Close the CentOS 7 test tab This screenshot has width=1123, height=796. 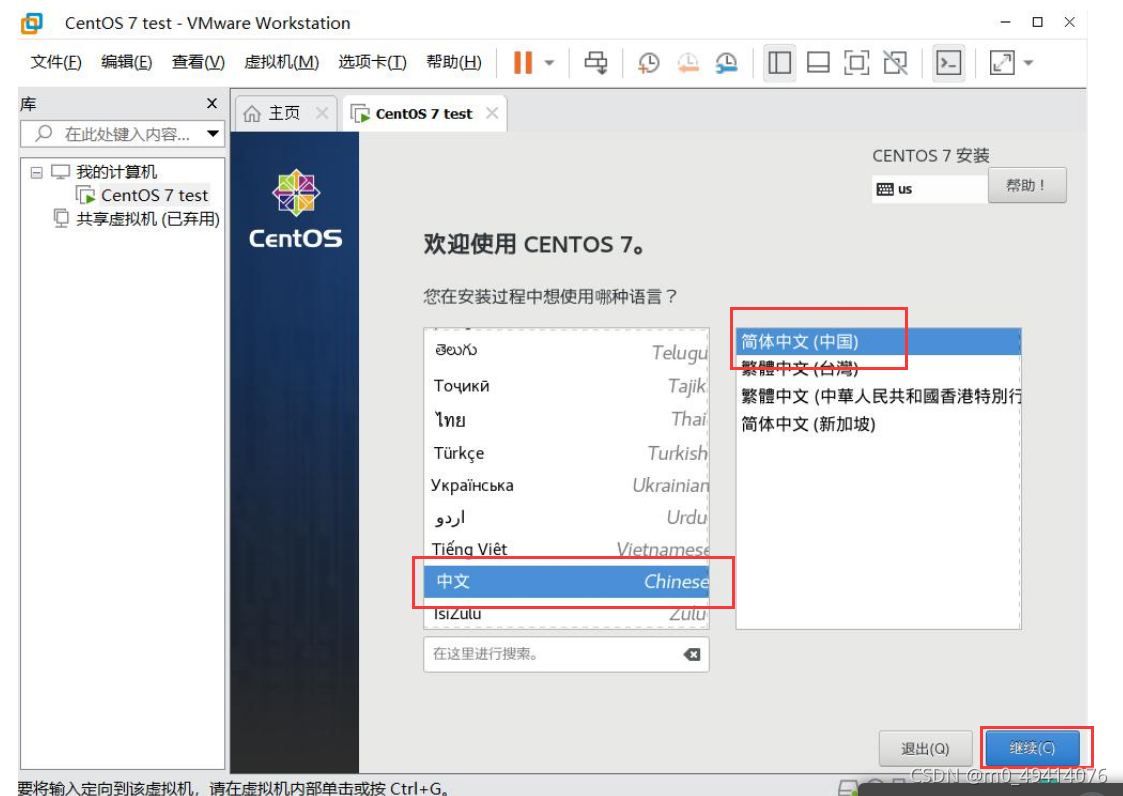pyautogui.click(x=492, y=113)
